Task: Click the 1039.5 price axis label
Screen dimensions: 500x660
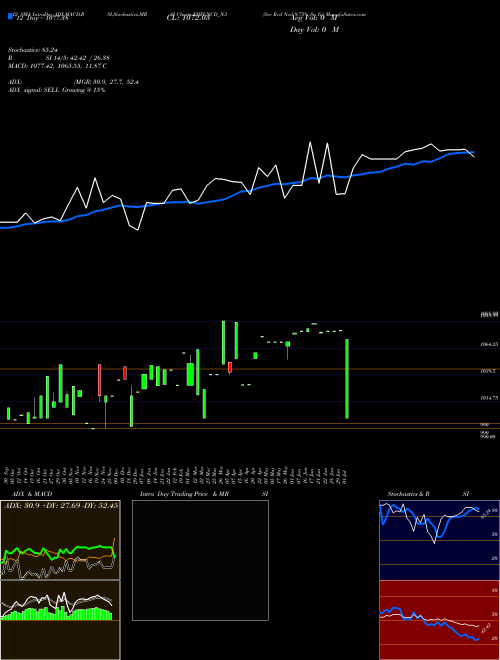Action: [x=488, y=371]
